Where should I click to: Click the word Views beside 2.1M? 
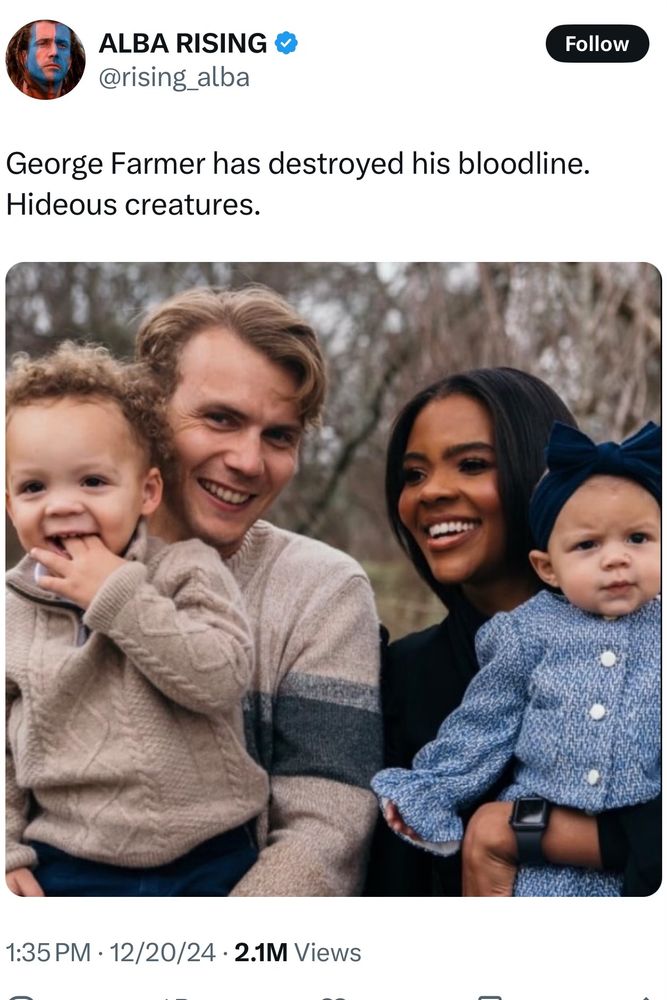click(328, 952)
